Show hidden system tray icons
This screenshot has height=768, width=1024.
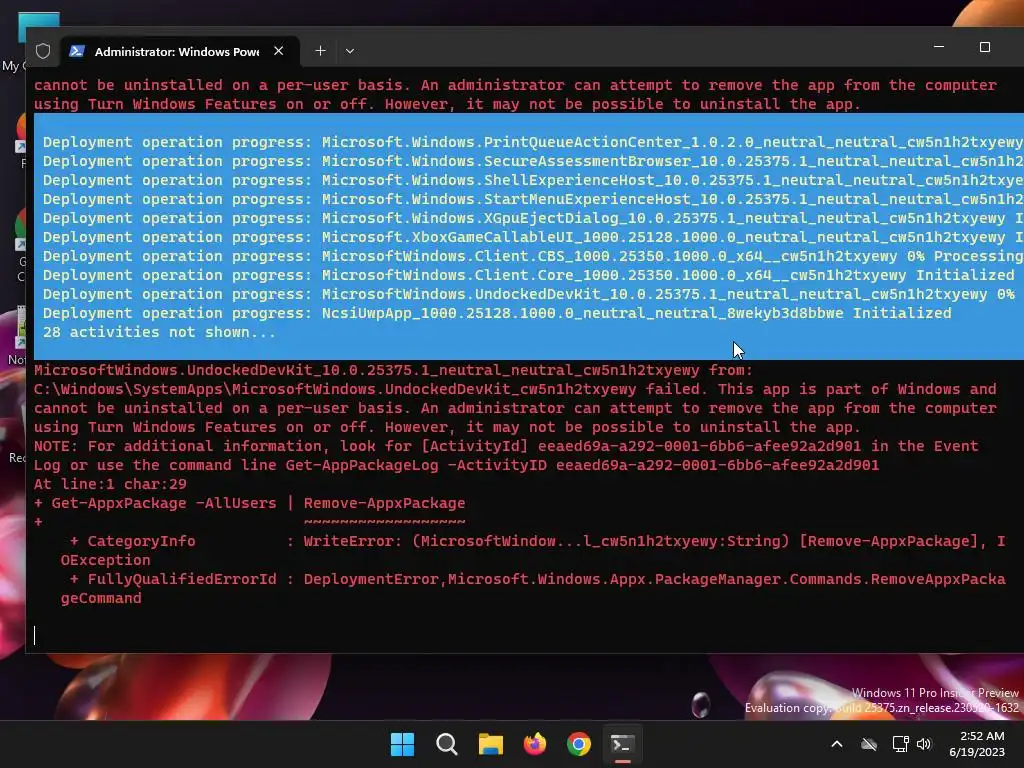tap(837, 744)
